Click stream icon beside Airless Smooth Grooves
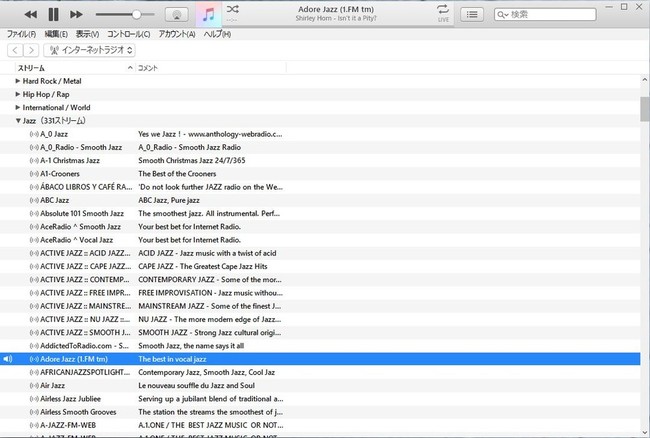Screen dimensions: 650x438 [34, 412]
